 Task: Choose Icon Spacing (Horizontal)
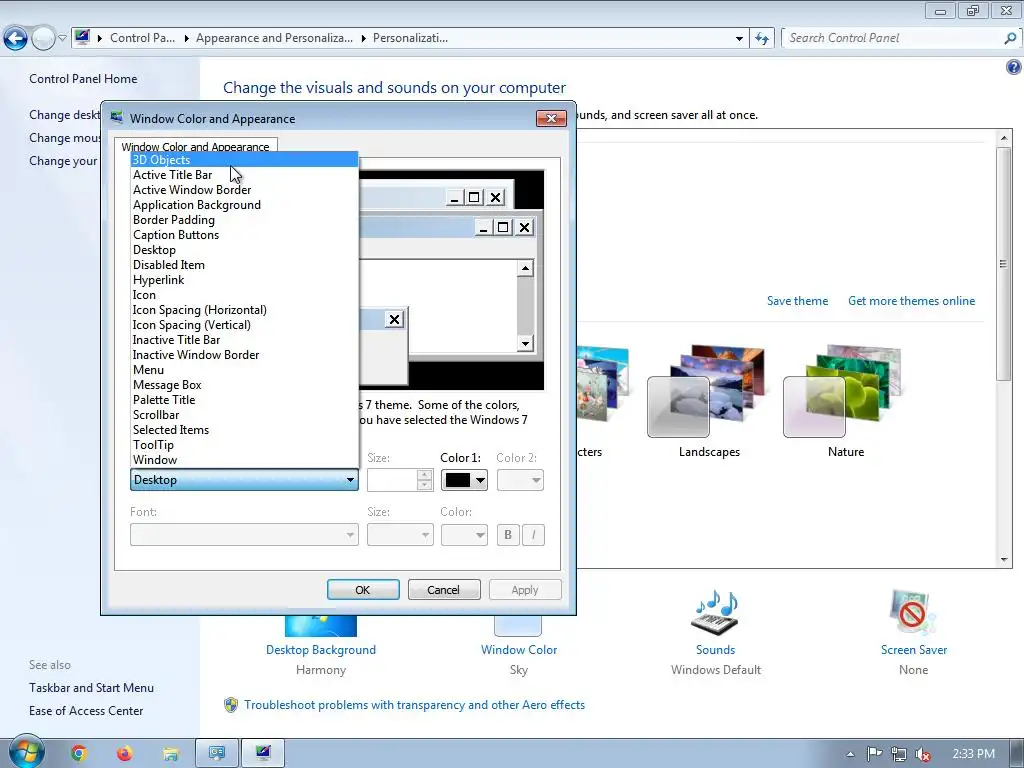(x=244, y=310)
